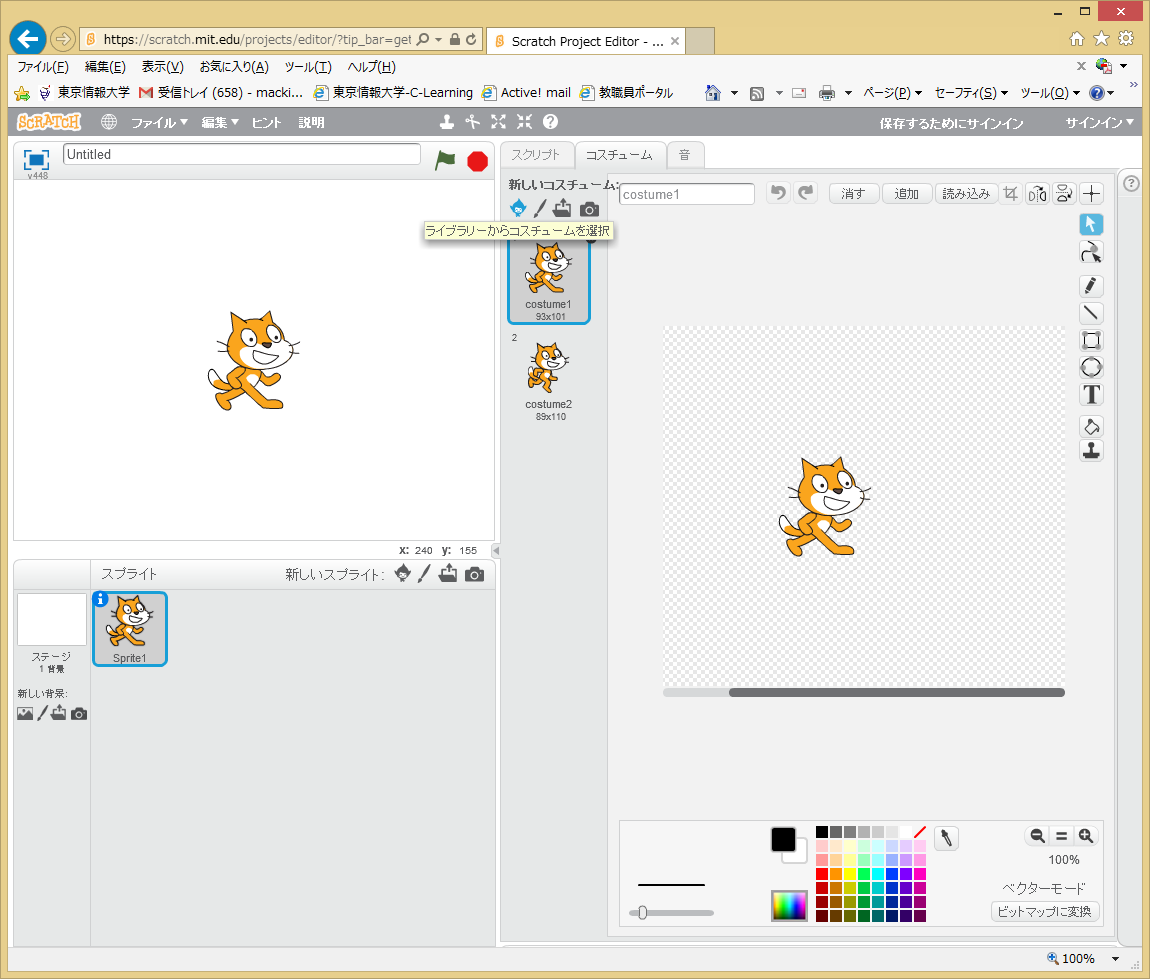Click the costume name input field
The height and width of the screenshot is (979, 1150).
(x=686, y=194)
